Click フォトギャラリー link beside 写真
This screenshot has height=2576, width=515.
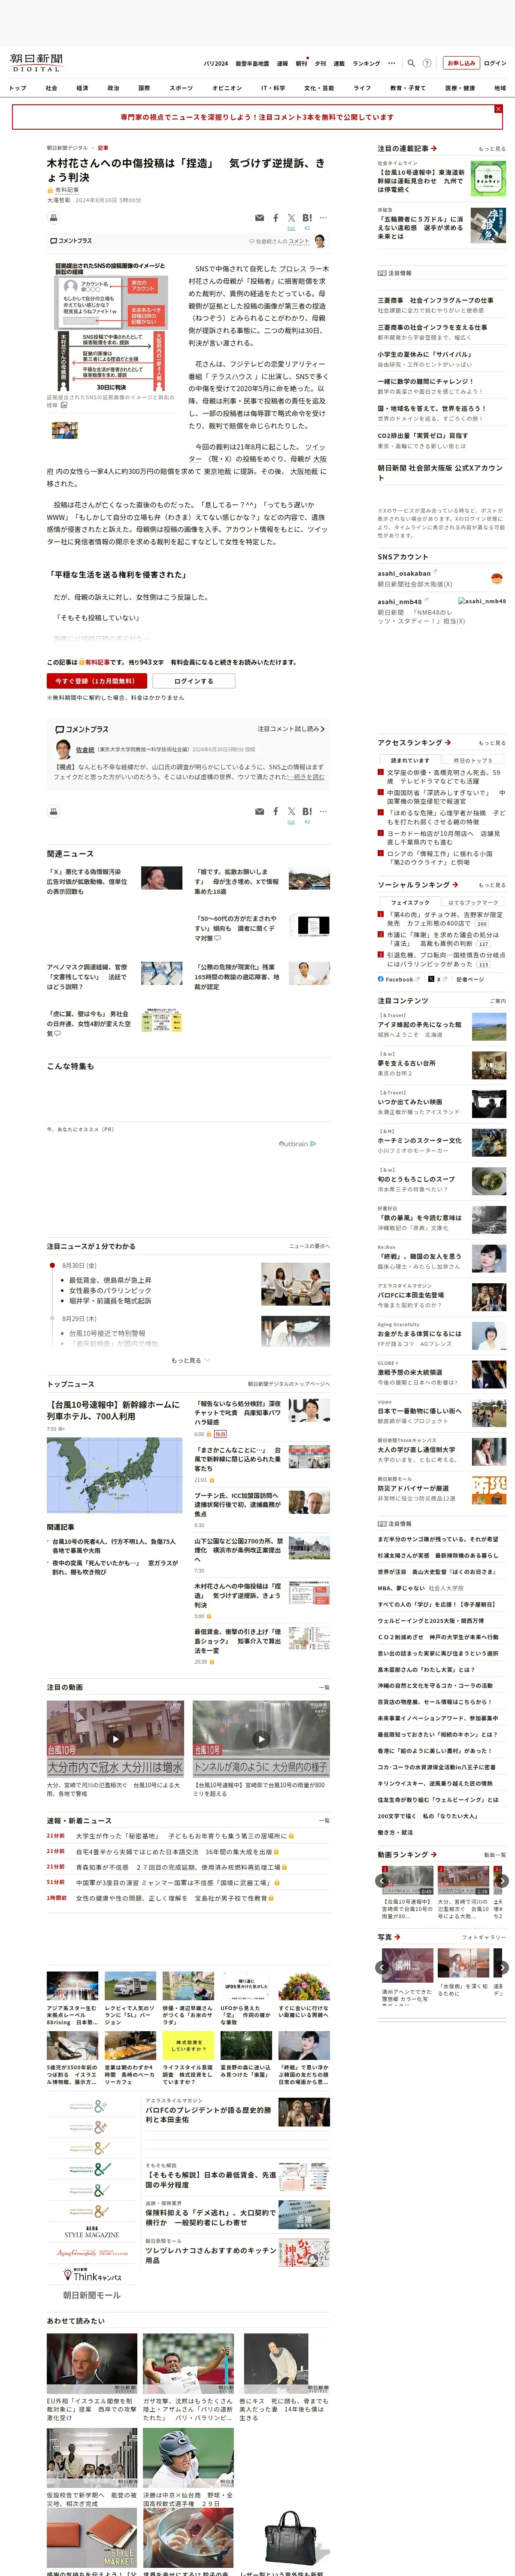click(x=484, y=1937)
